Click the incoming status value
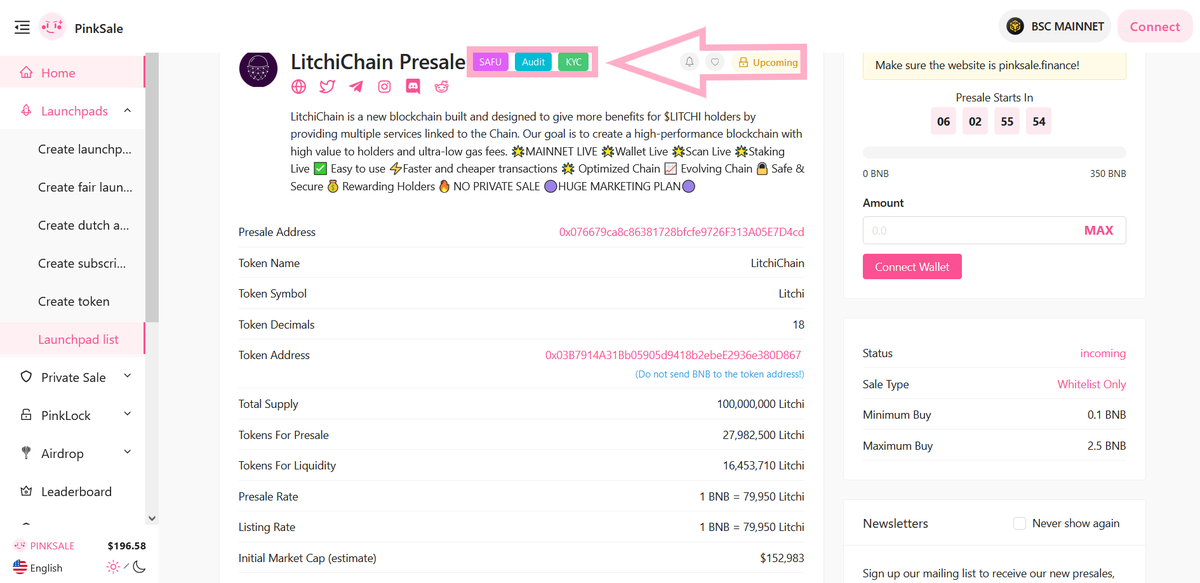Viewport: 1200px width, 583px height. pos(1103,353)
